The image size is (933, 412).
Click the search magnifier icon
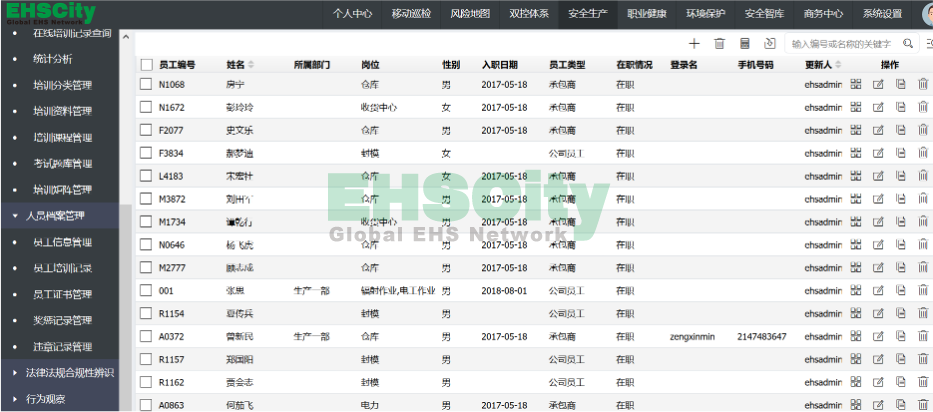point(908,44)
